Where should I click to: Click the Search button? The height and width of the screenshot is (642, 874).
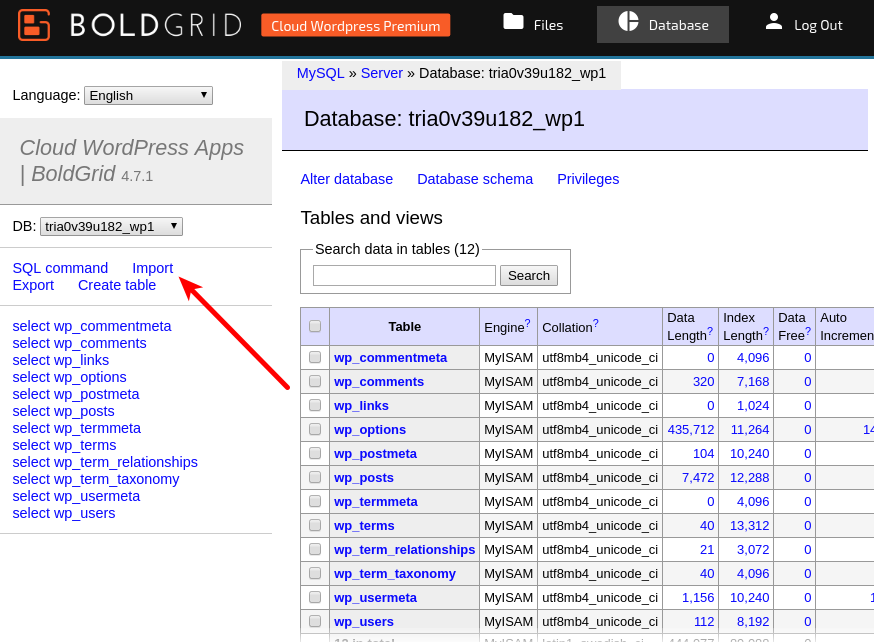(x=528, y=275)
